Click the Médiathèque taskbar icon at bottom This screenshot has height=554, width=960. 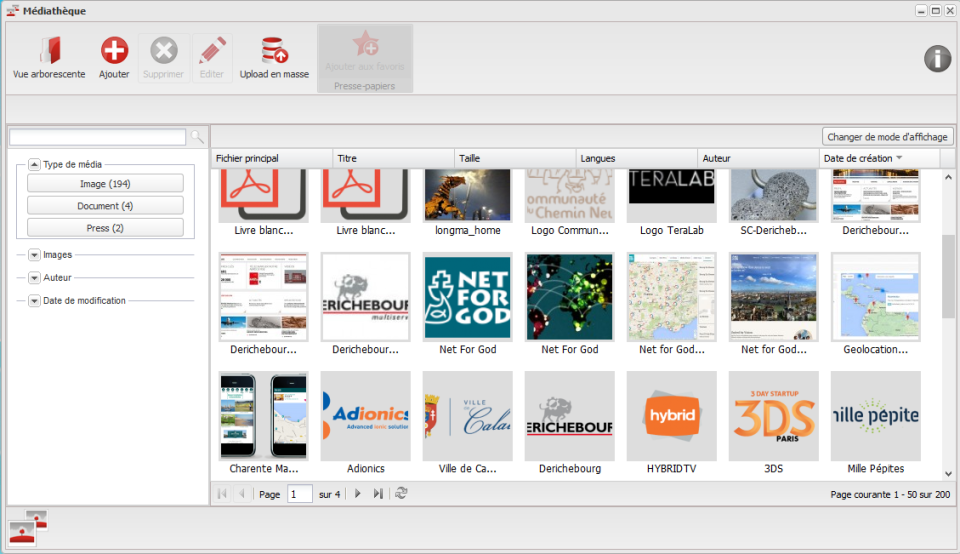point(28,527)
